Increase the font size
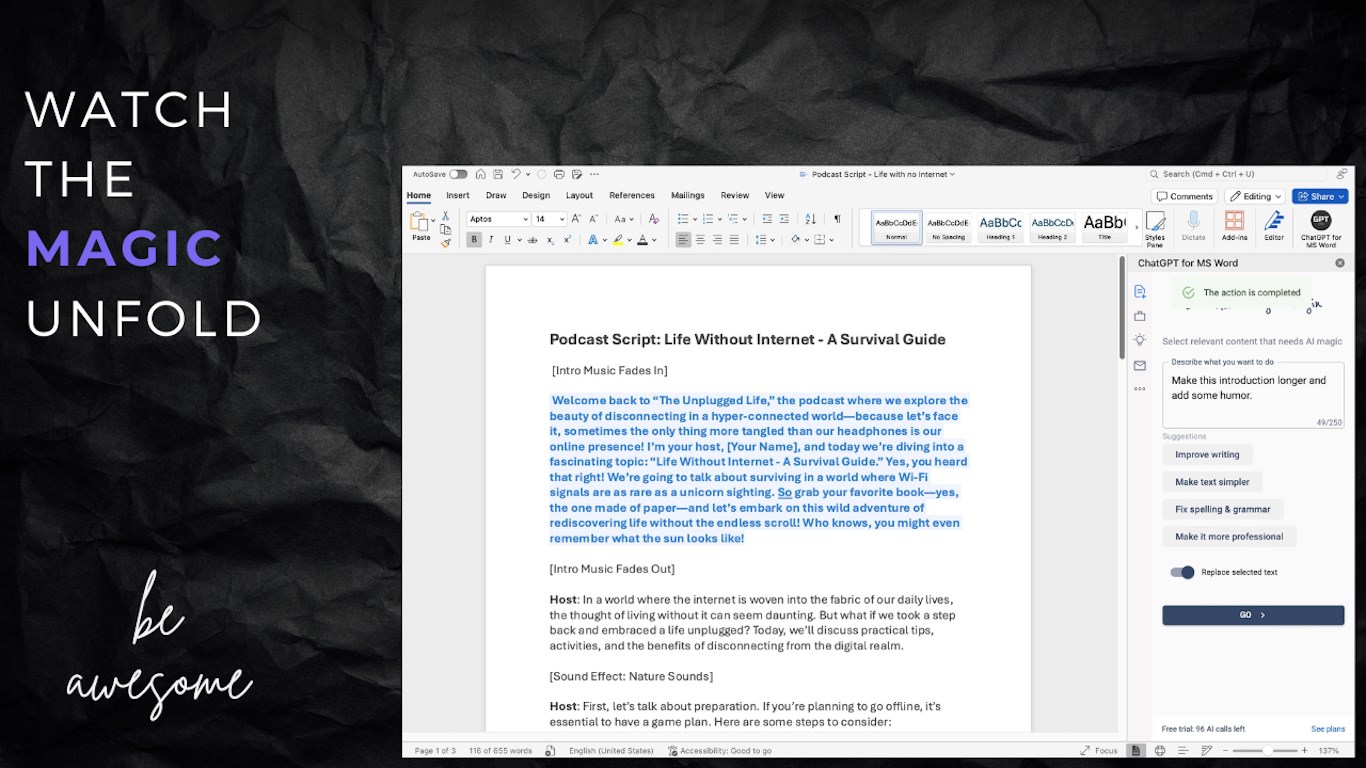 tap(578, 219)
